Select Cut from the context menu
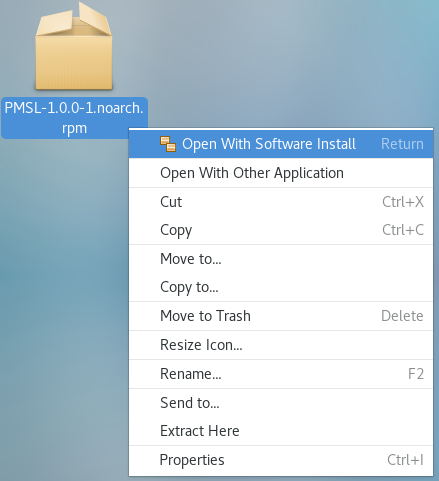 tap(281, 202)
